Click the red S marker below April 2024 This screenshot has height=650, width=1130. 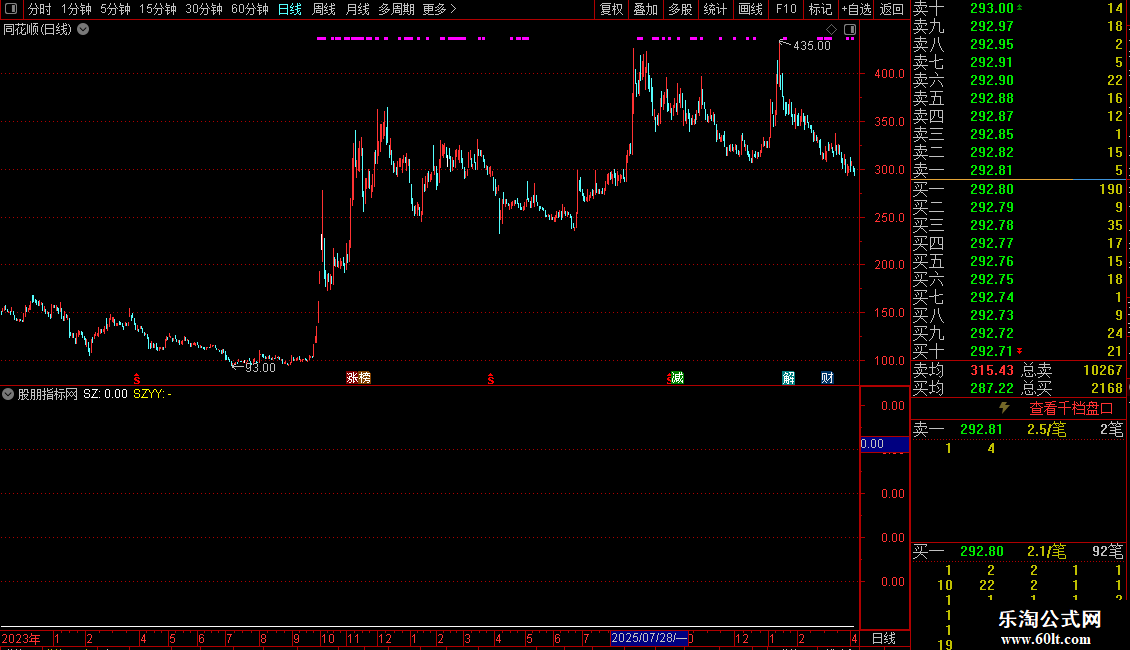(x=491, y=379)
